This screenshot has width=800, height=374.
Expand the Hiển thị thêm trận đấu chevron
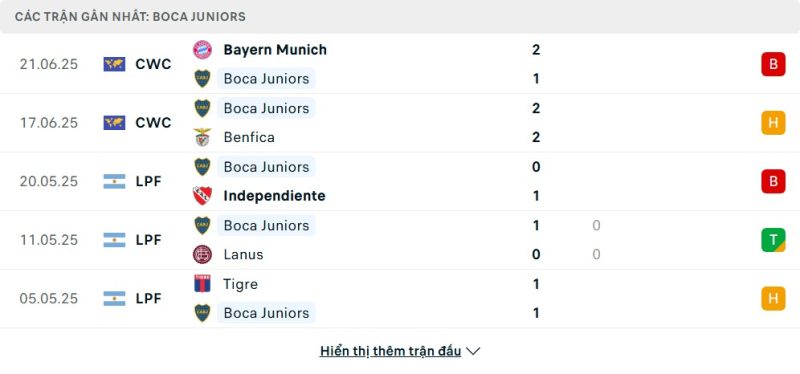click(473, 351)
